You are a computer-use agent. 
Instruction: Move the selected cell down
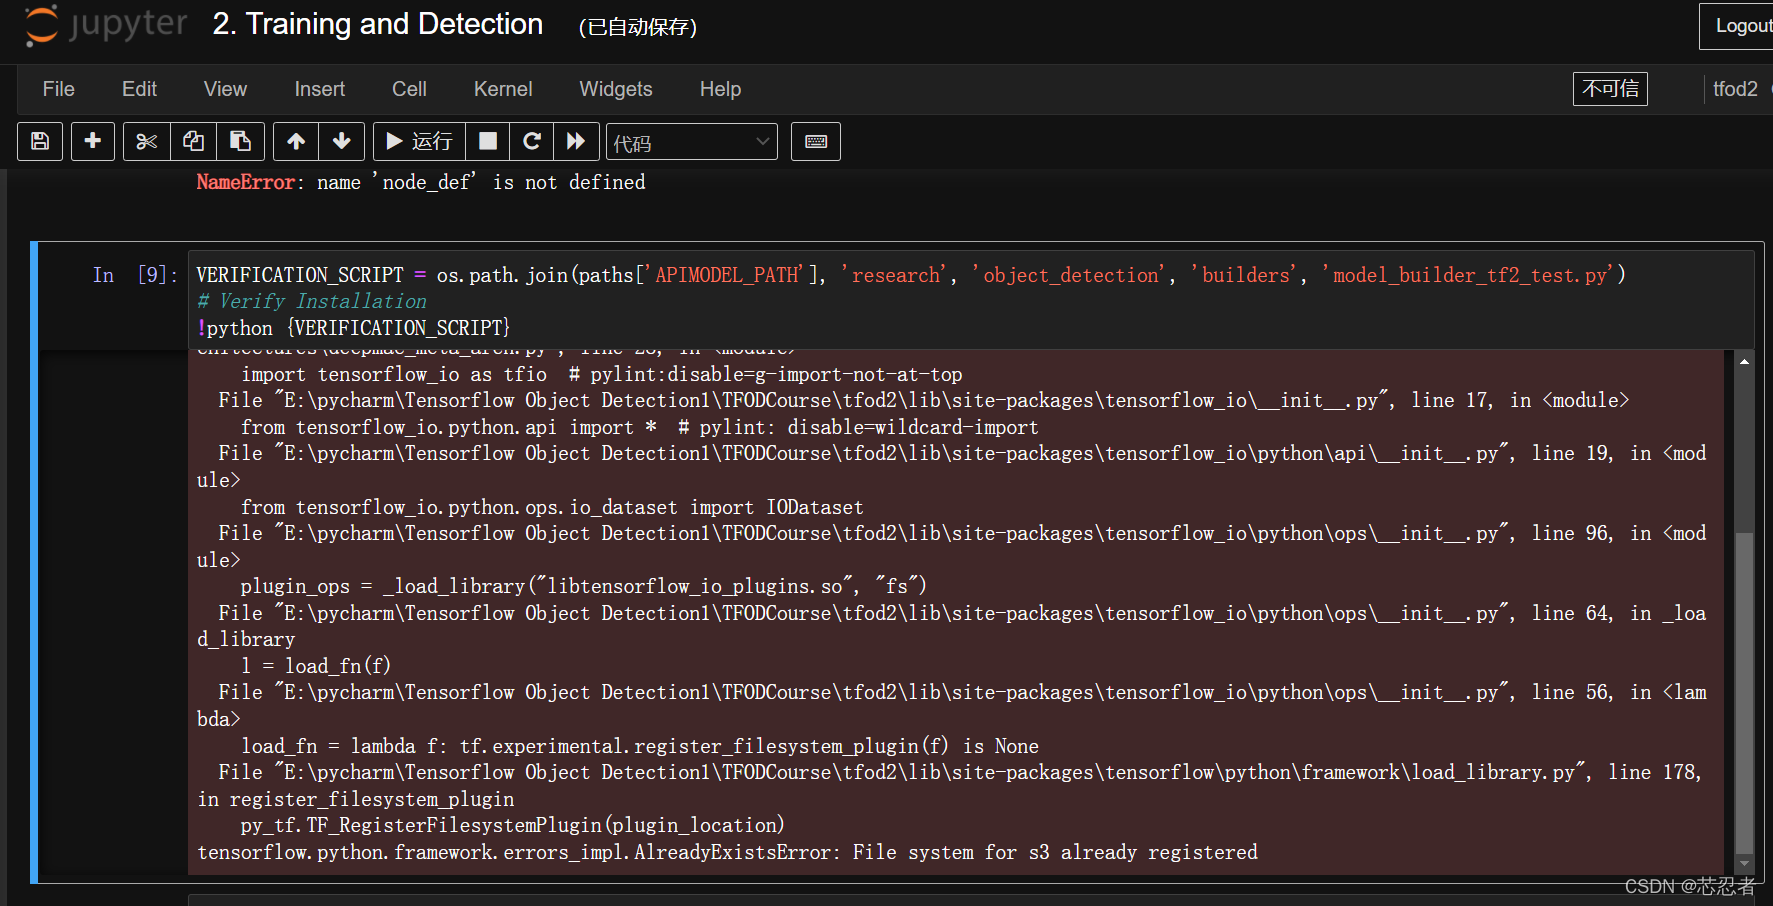(341, 141)
